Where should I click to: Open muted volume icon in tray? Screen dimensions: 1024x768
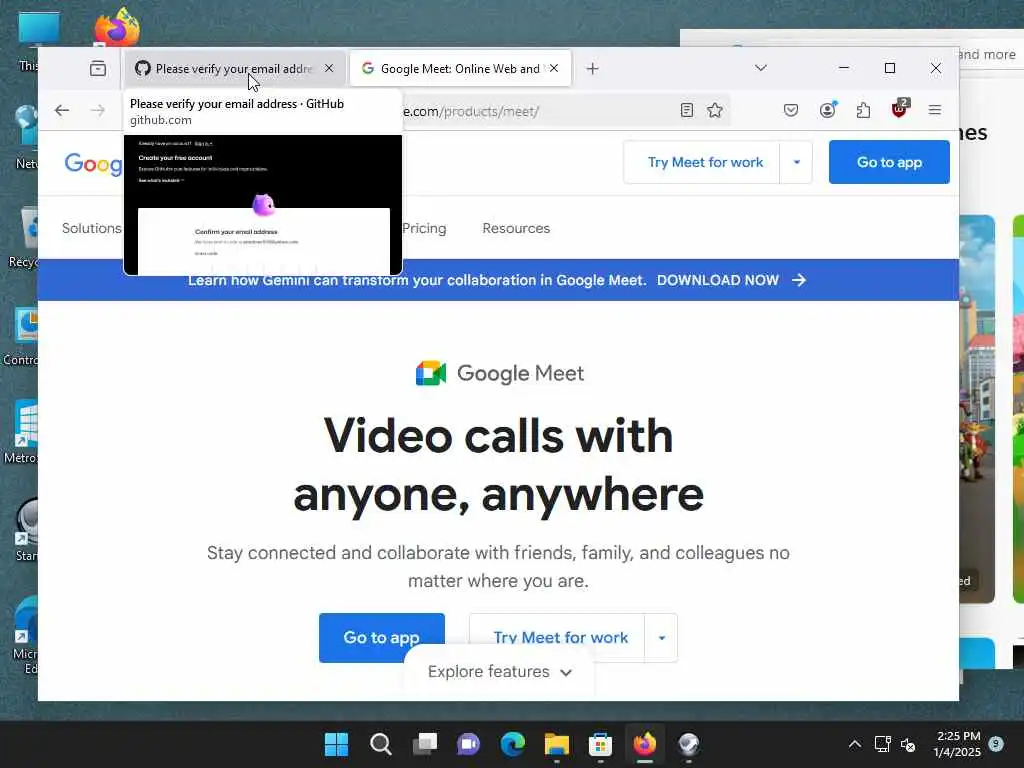coord(908,744)
